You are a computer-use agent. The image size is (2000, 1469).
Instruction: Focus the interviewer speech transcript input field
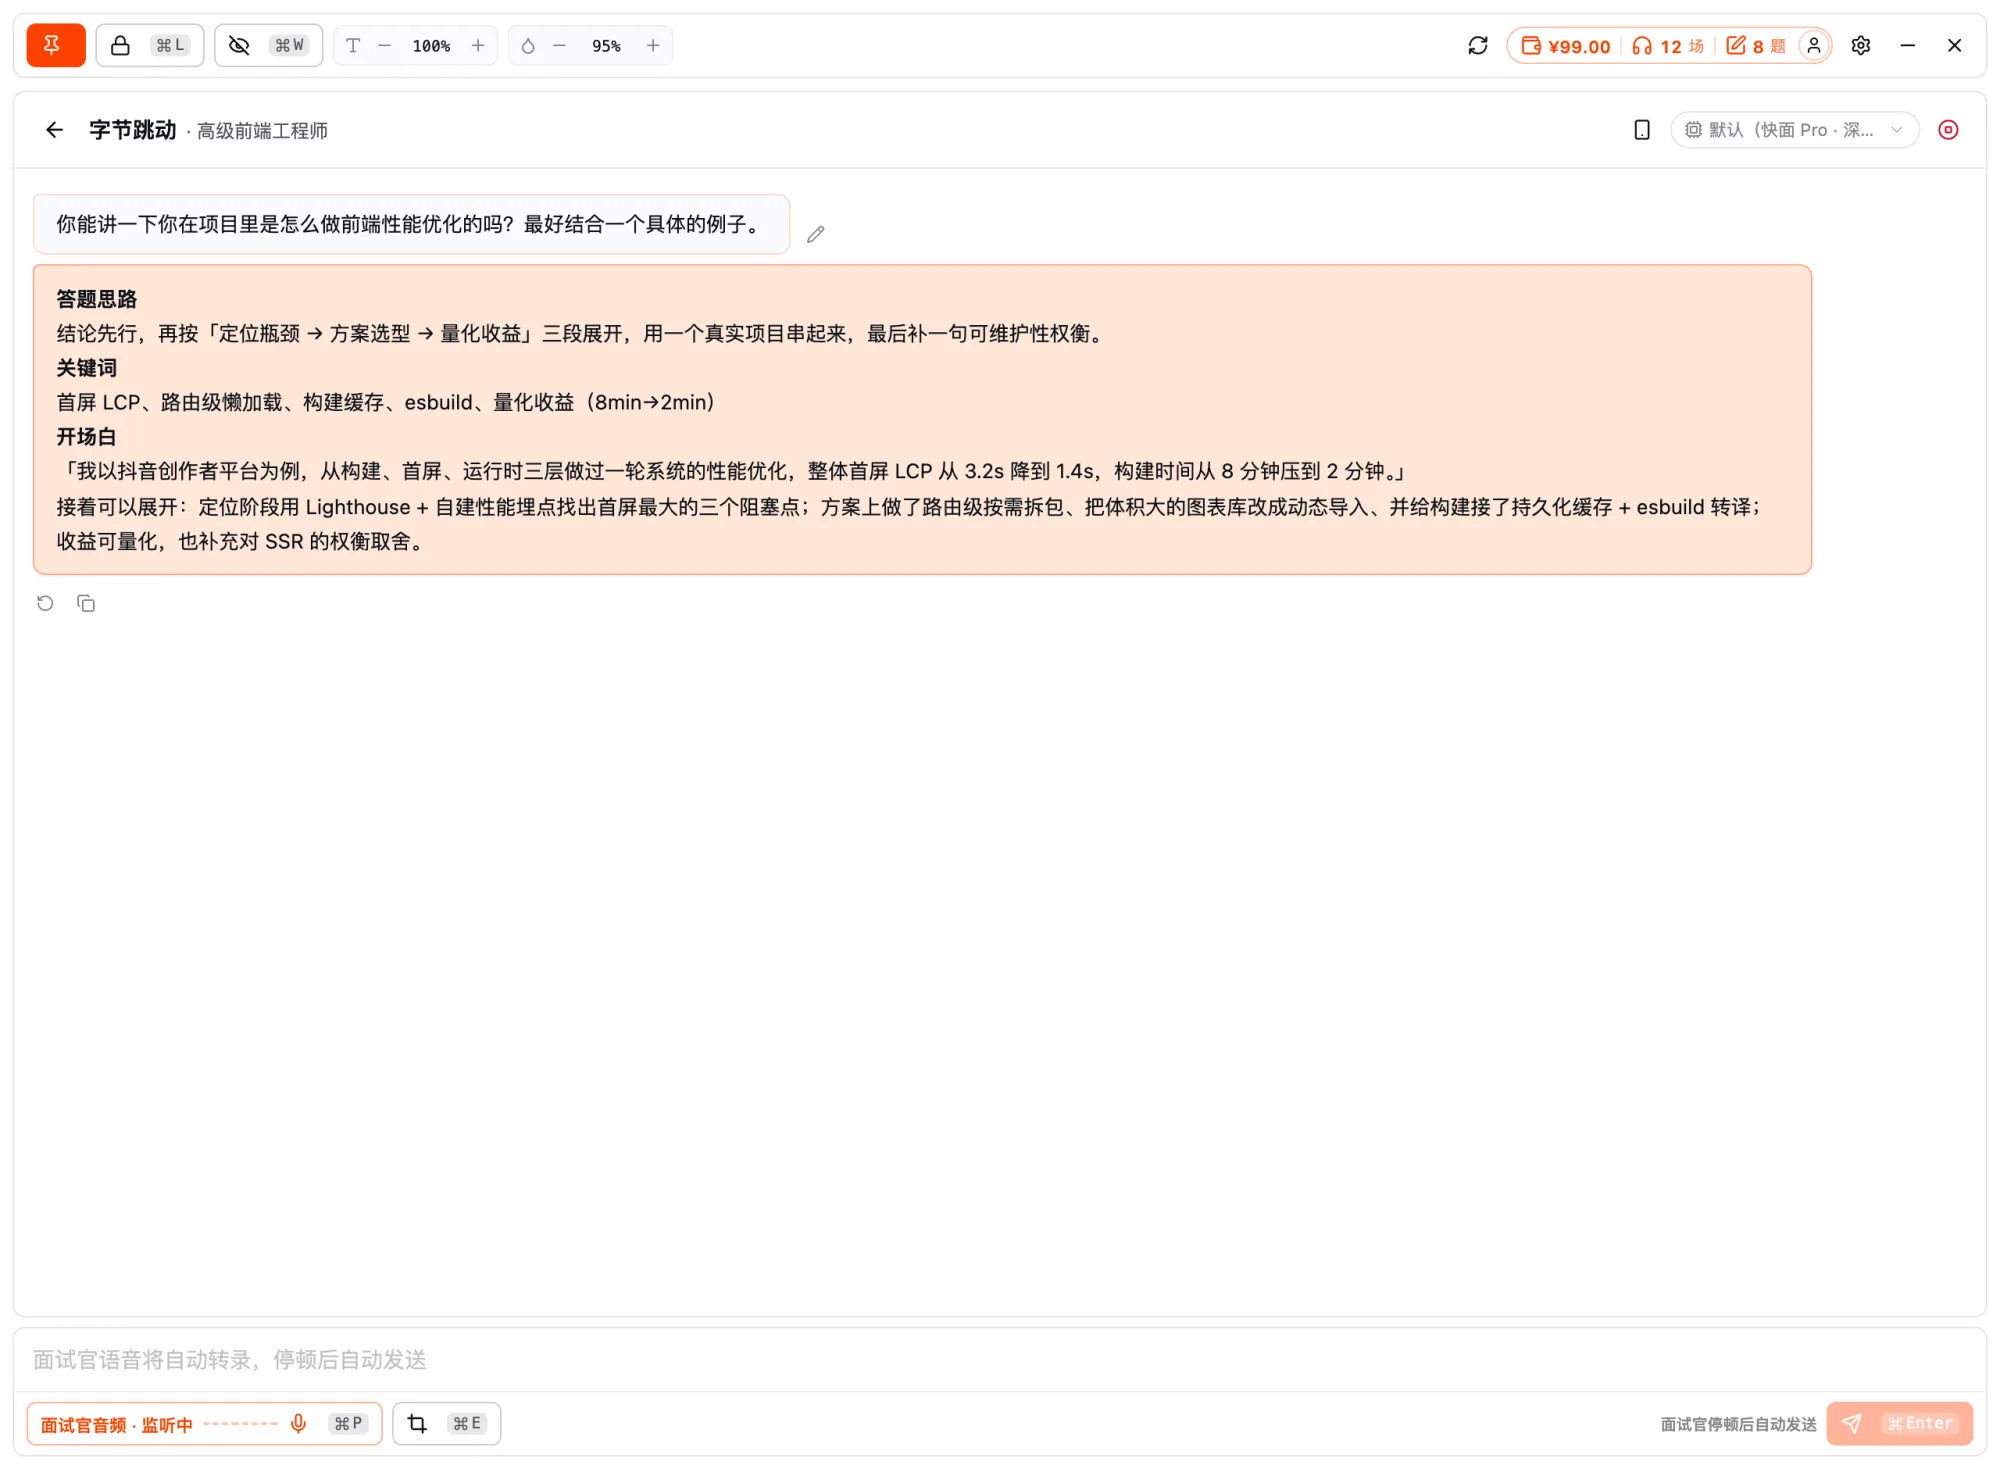(x=1000, y=1360)
